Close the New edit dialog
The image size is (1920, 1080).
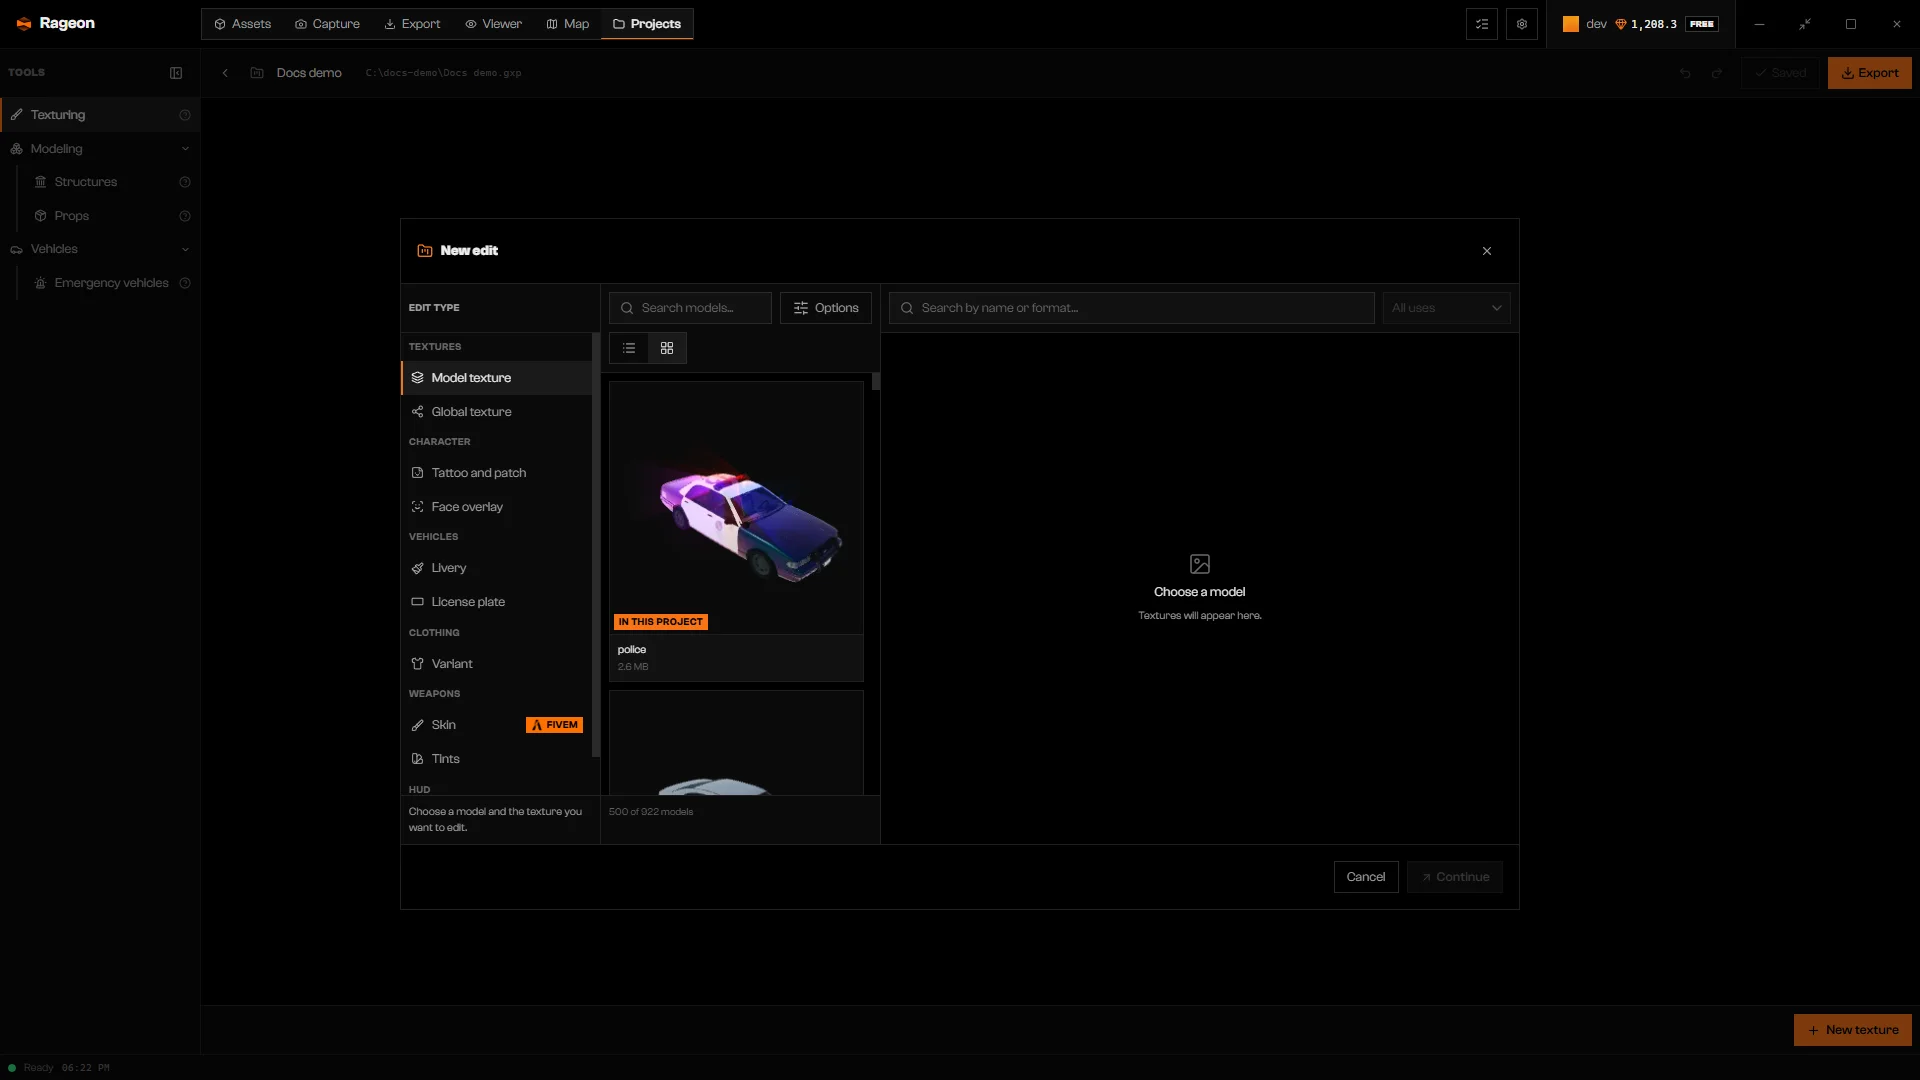point(1487,251)
